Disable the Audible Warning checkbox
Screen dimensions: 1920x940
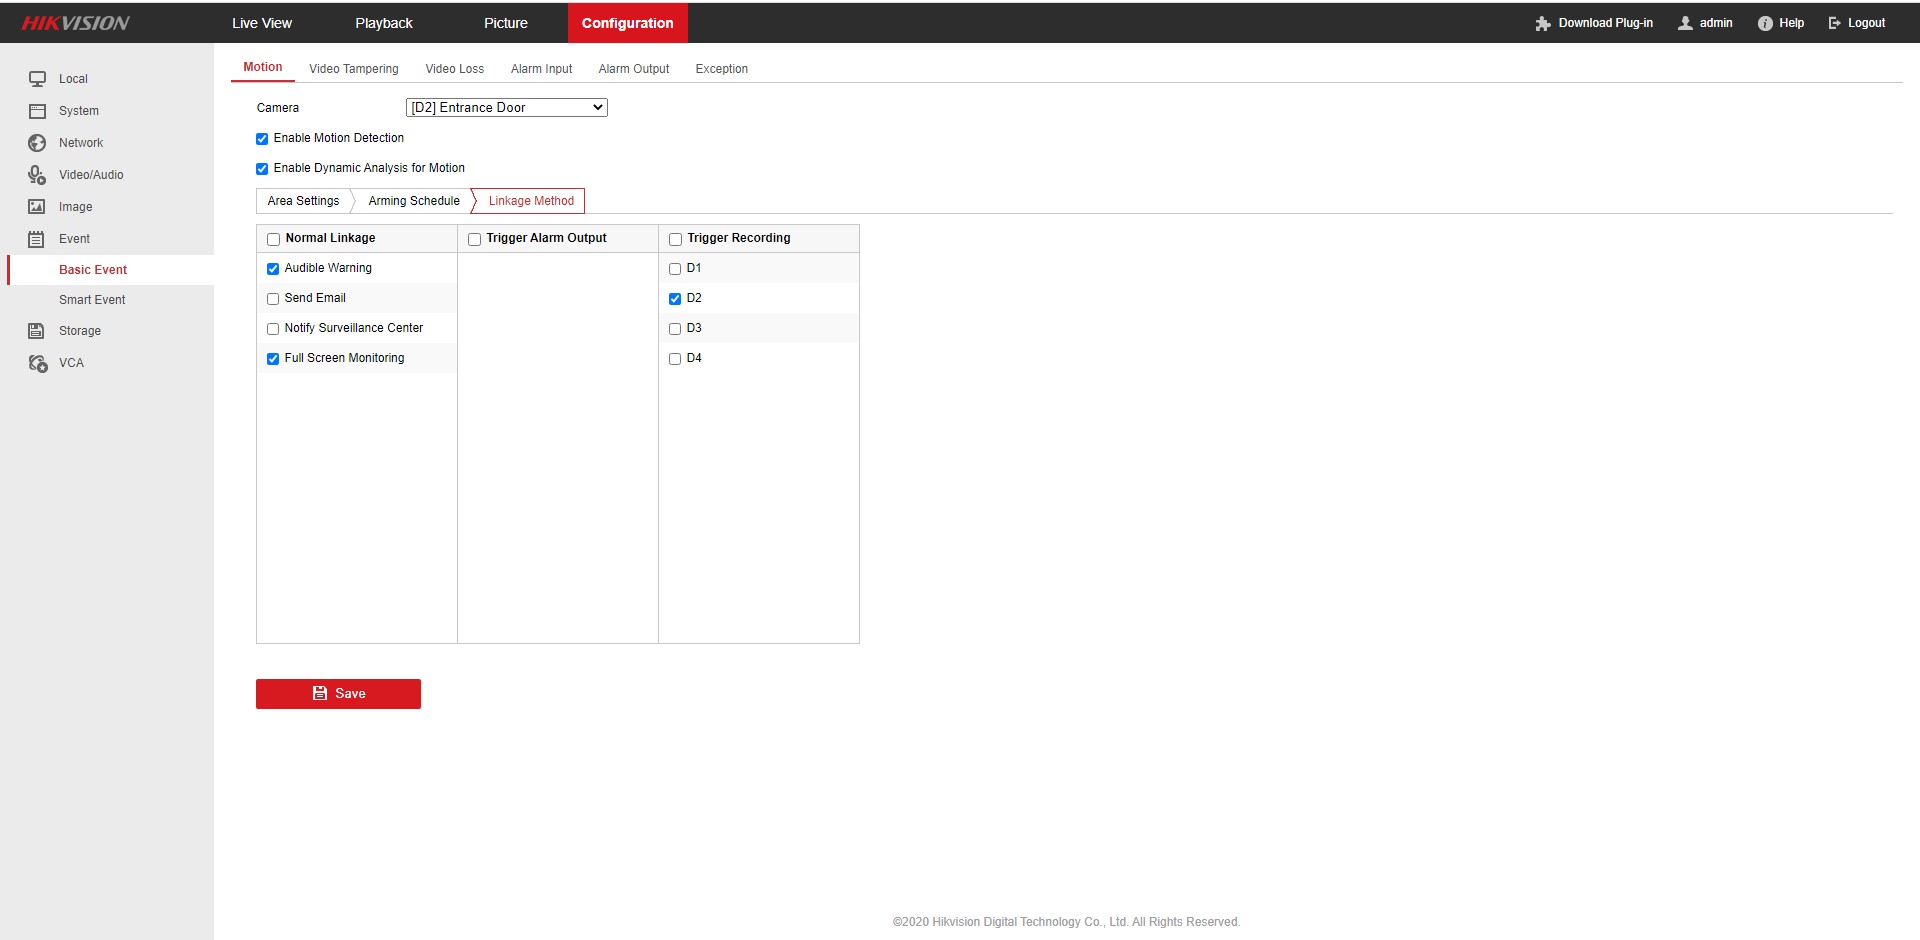pos(273,269)
